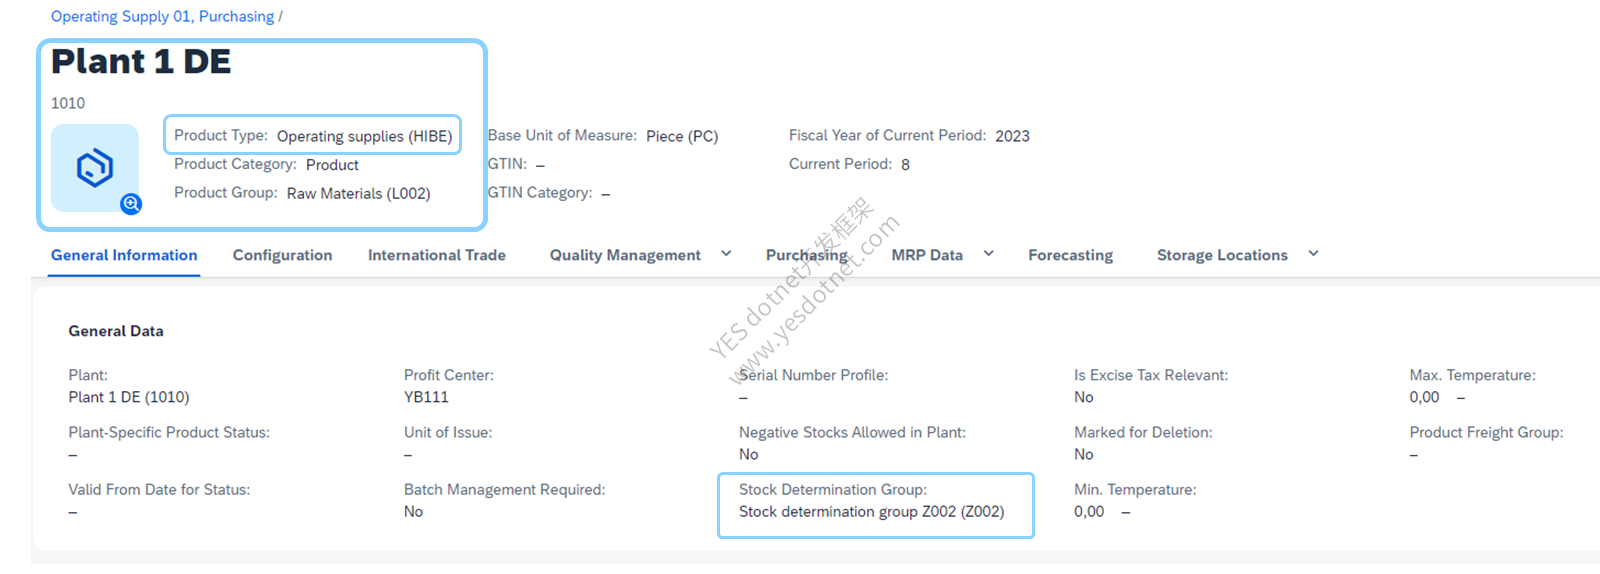The image size is (1600, 574).
Task: Open the Forecasting tab
Action: click(x=1070, y=255)
